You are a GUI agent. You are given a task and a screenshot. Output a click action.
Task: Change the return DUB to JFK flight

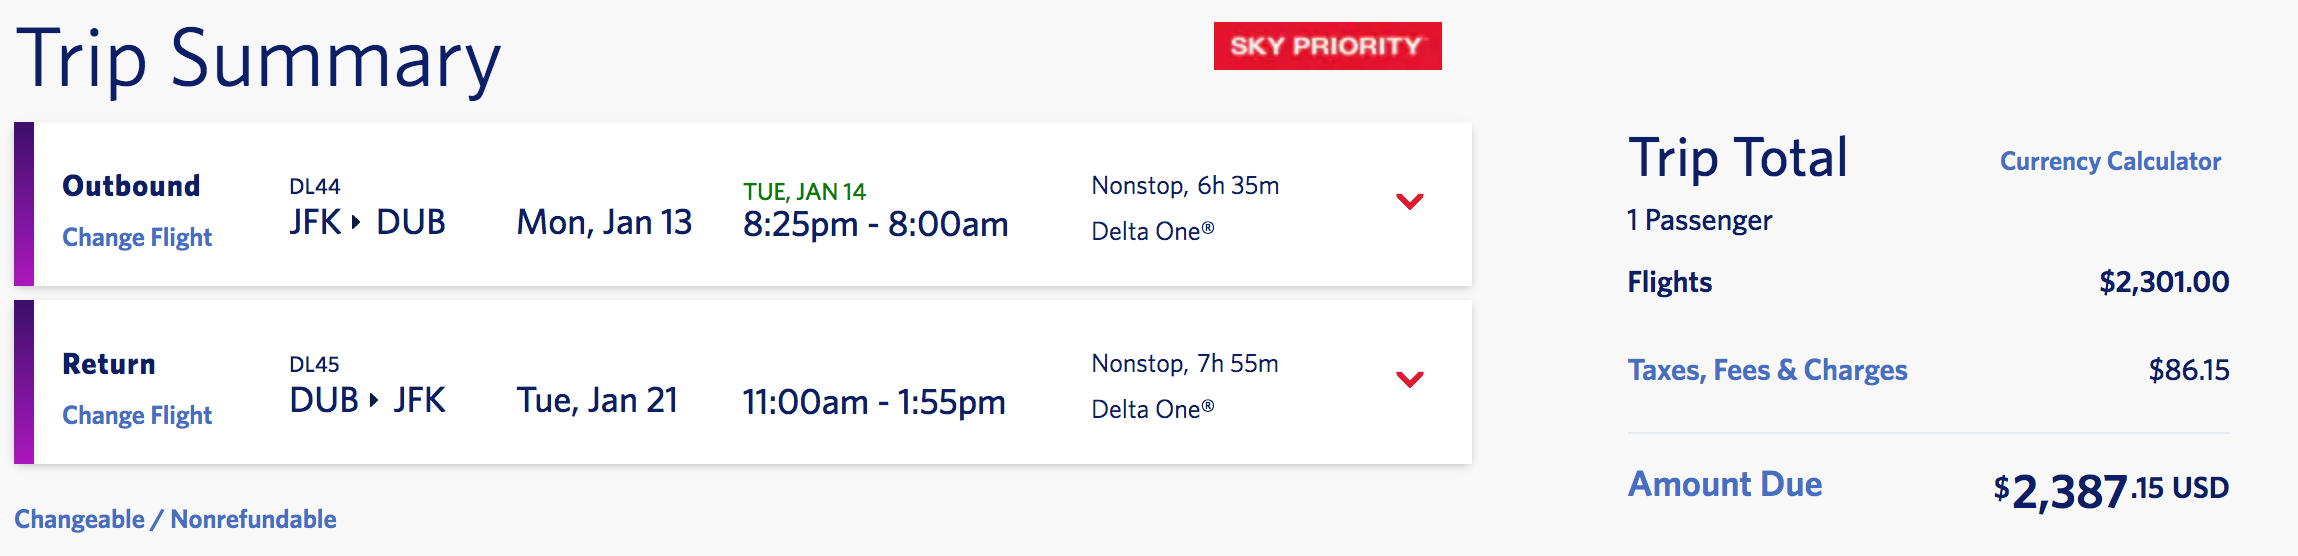tap(137, 415)
